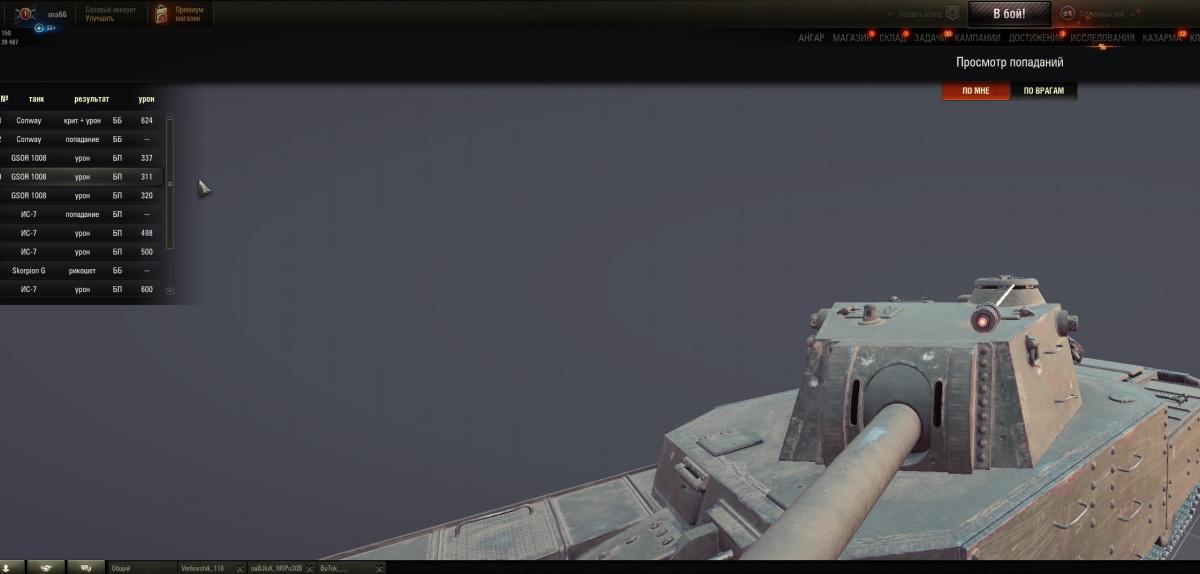Image resolution: width=1200 pixels, height=574 pixels.
Task: Sort hits table by 'танк' column
Action: pos(36,99)
